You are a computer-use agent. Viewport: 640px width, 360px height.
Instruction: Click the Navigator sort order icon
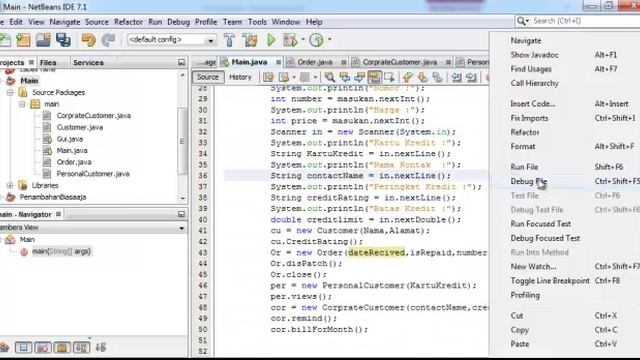click(x=100, y=347)
